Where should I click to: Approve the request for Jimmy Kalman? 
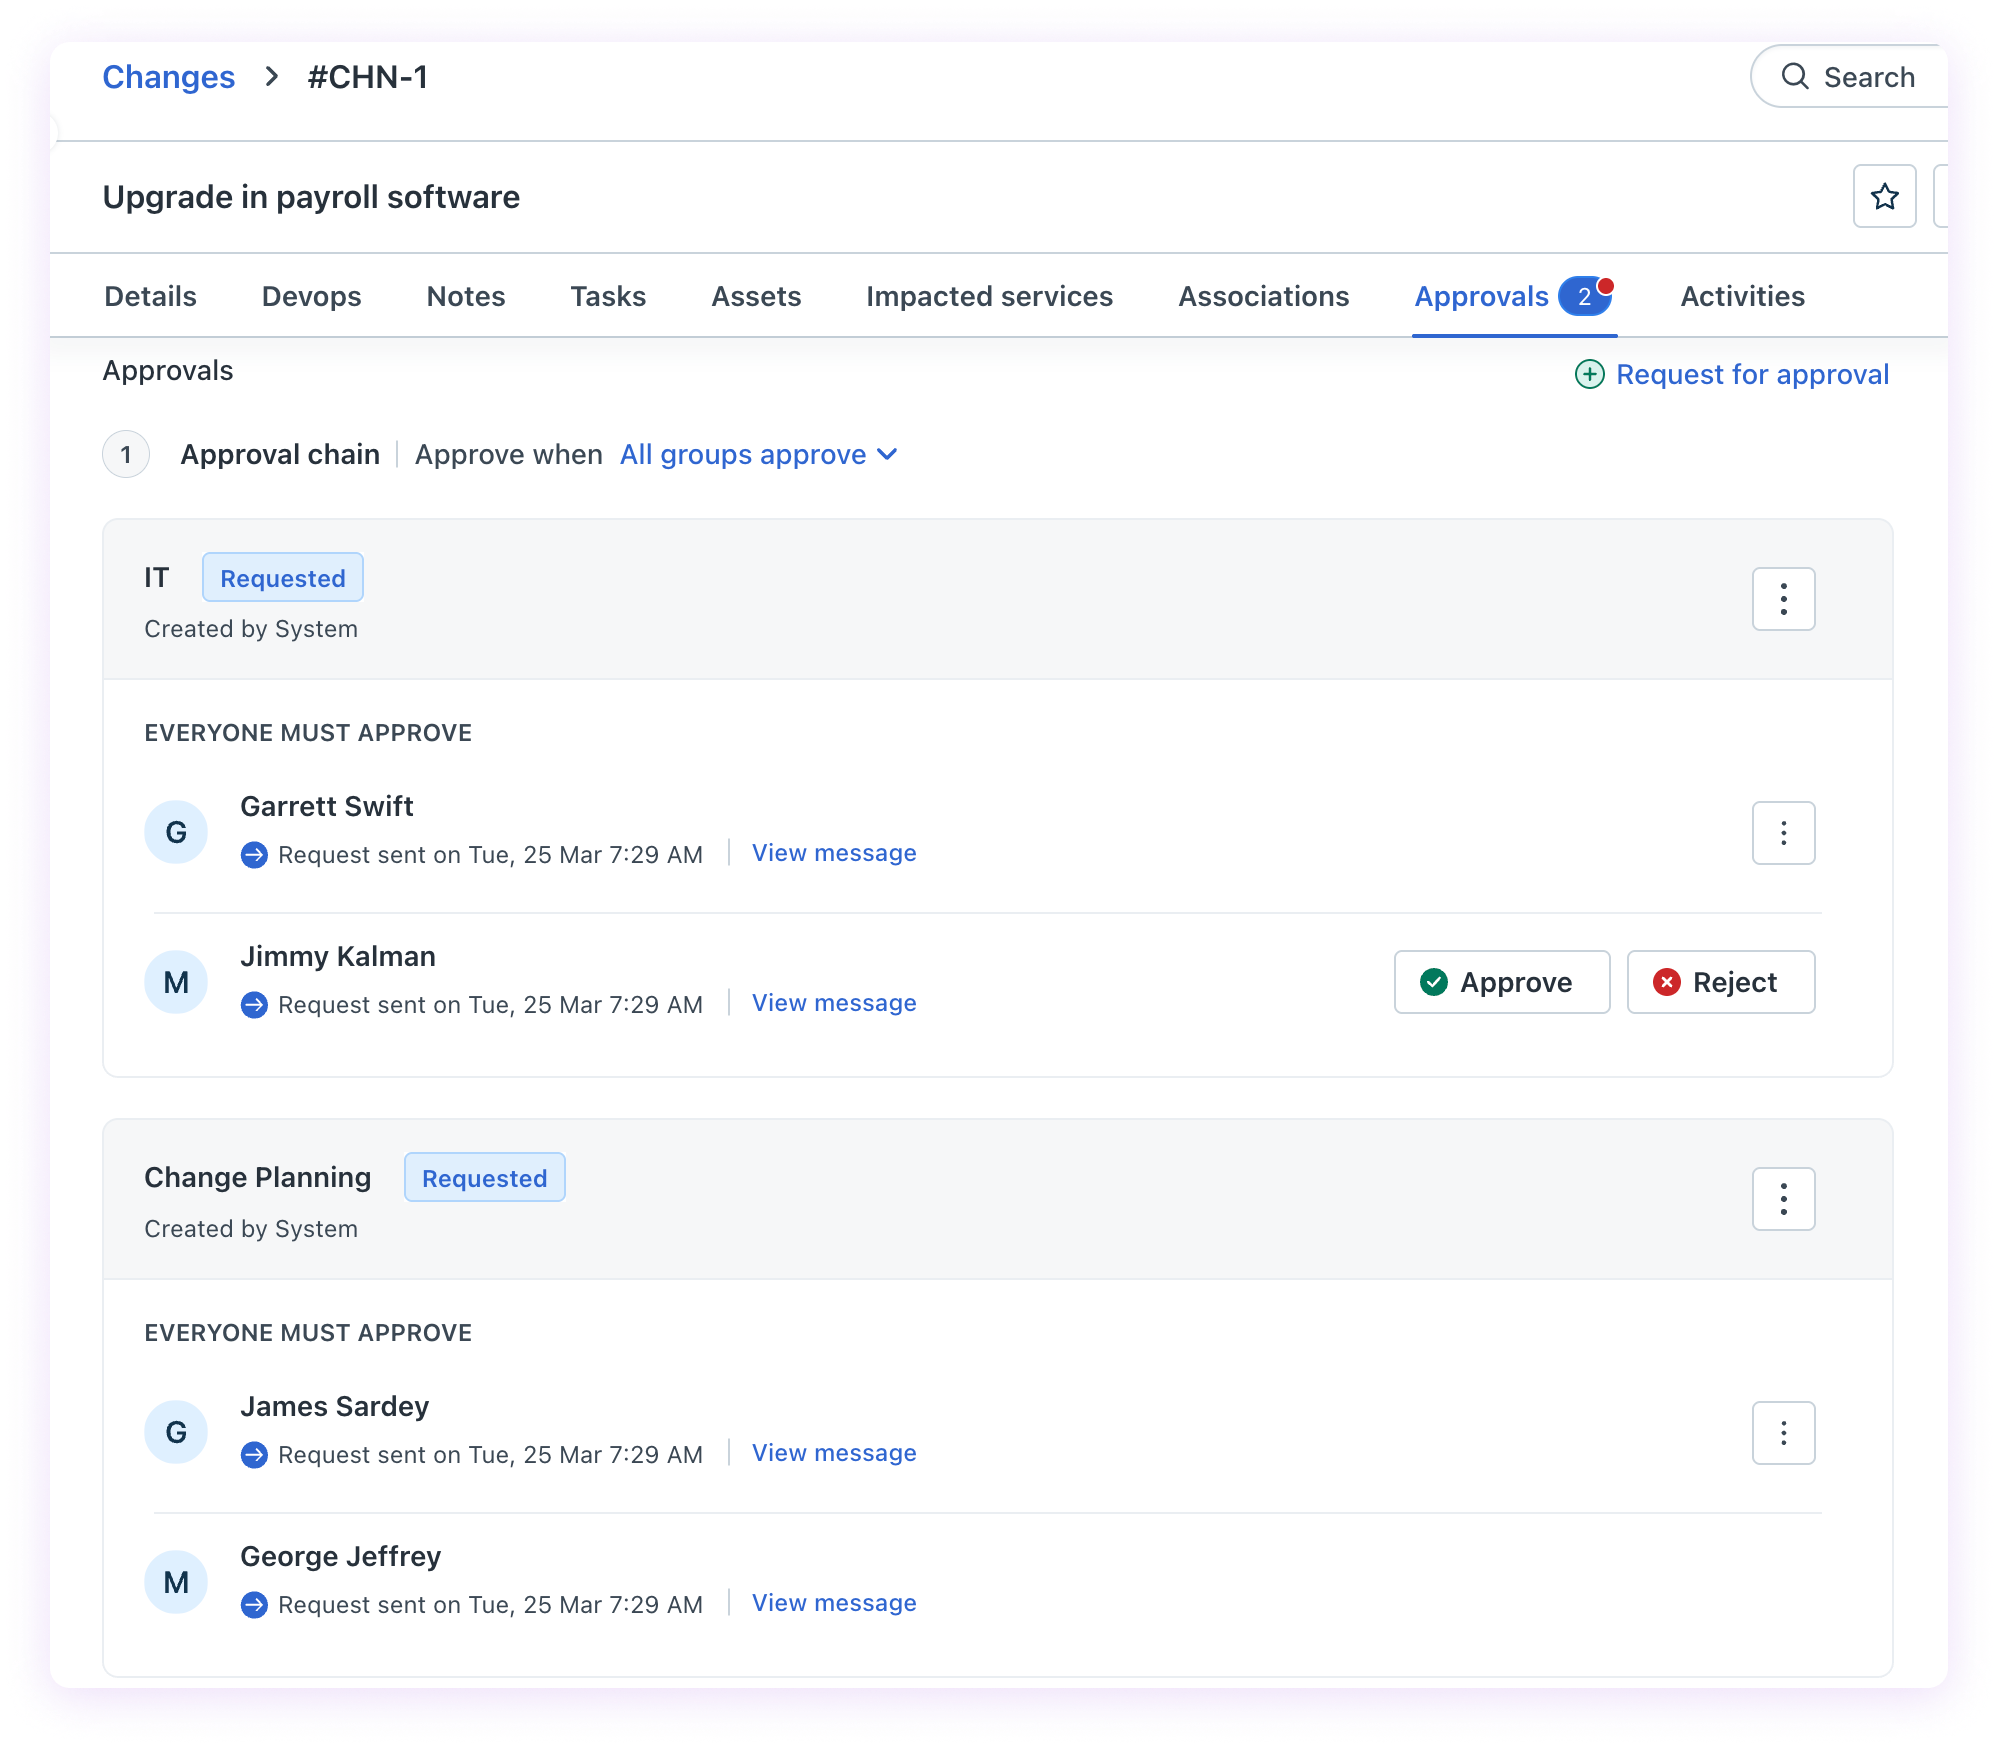coord(1501,982)
